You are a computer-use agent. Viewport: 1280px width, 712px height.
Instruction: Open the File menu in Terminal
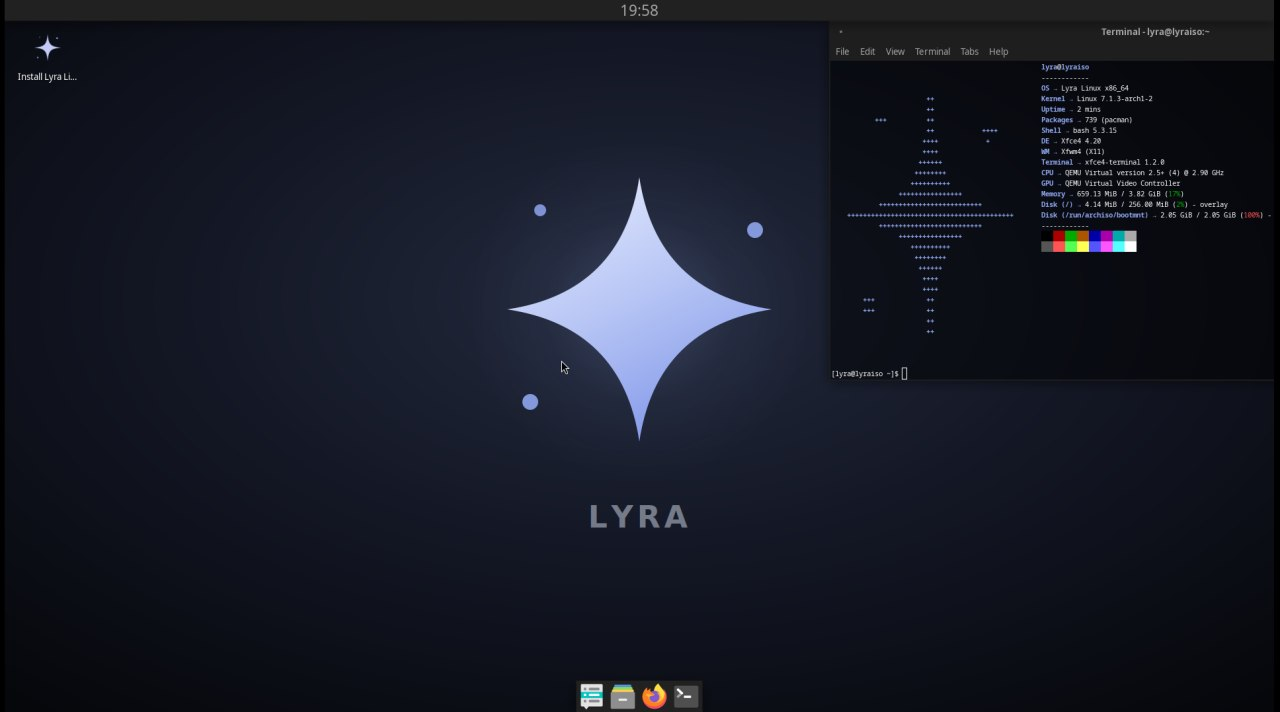pyautogui.click(x=842, y=52)
